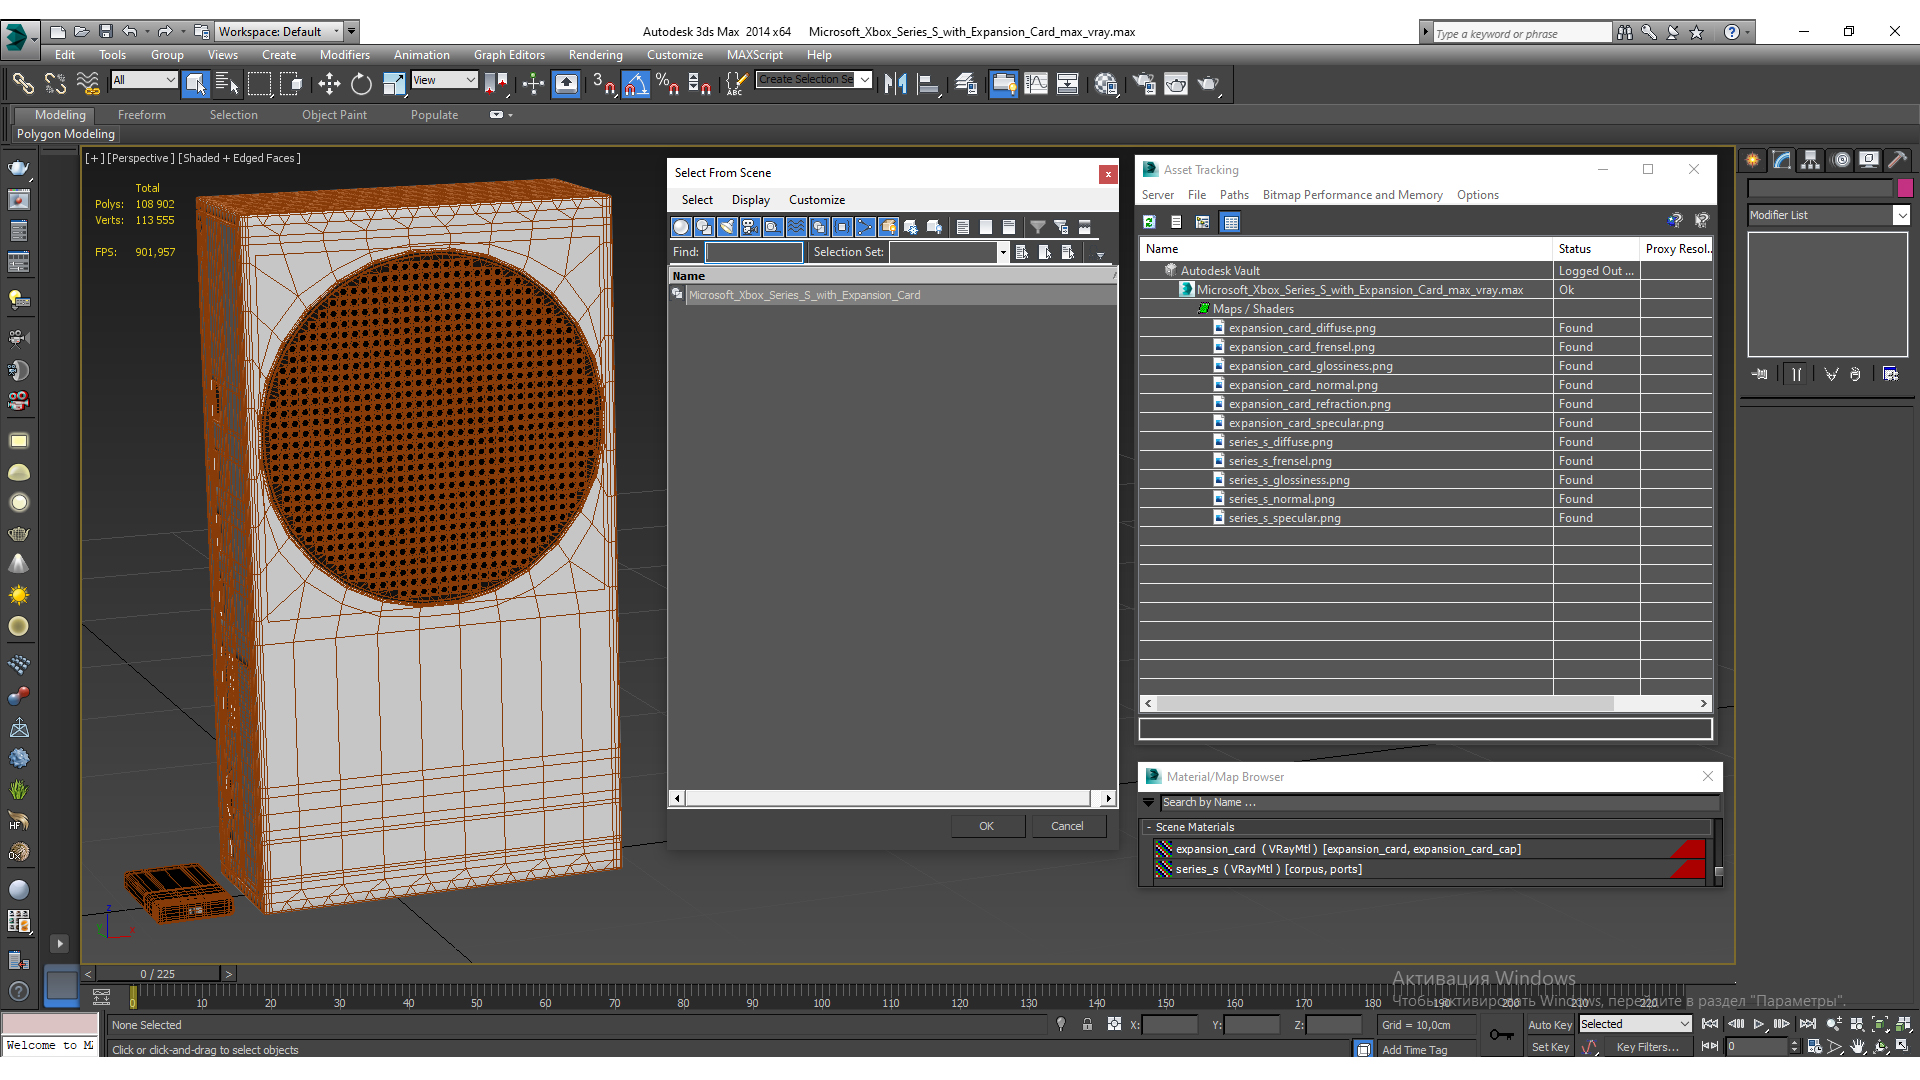Click the object color swatch in command panel
The width and height of the screenshot is (1920, 1080).
click(x=1905, y=188)
